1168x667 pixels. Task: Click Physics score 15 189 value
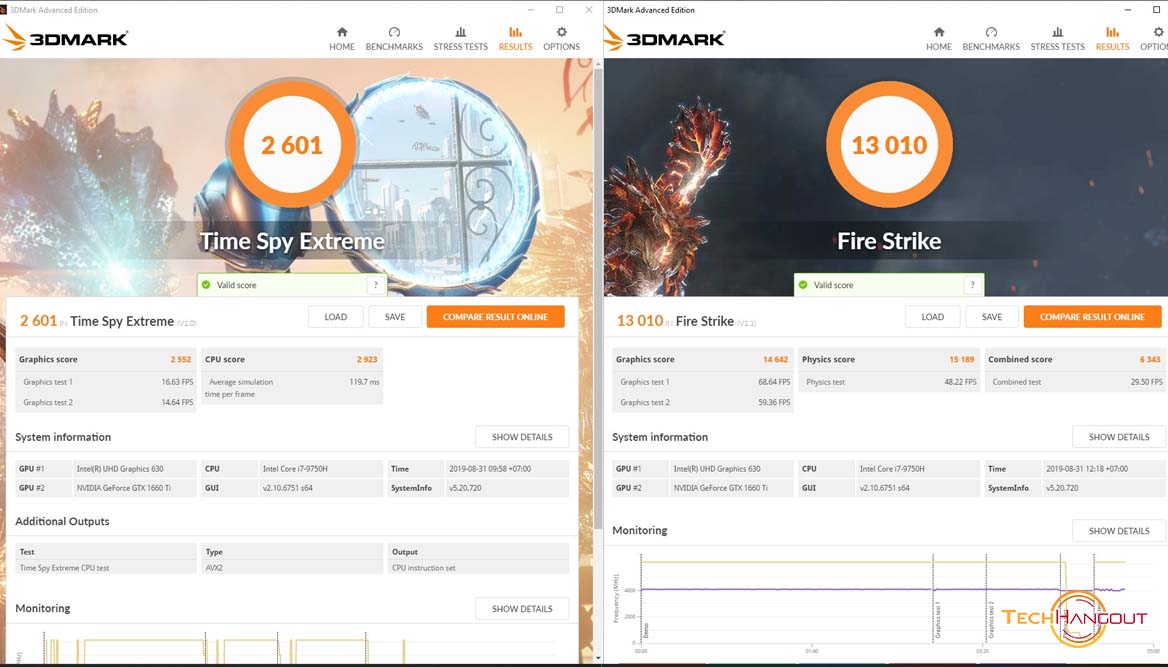tap(961, 359)
